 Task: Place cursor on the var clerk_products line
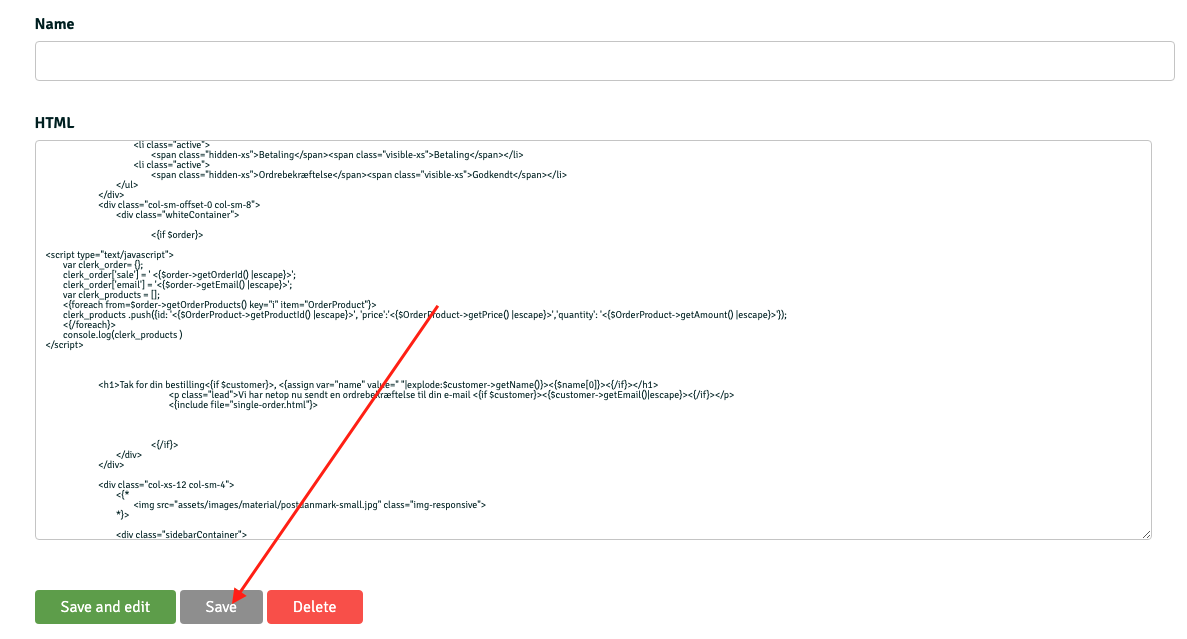pos(111,295)
